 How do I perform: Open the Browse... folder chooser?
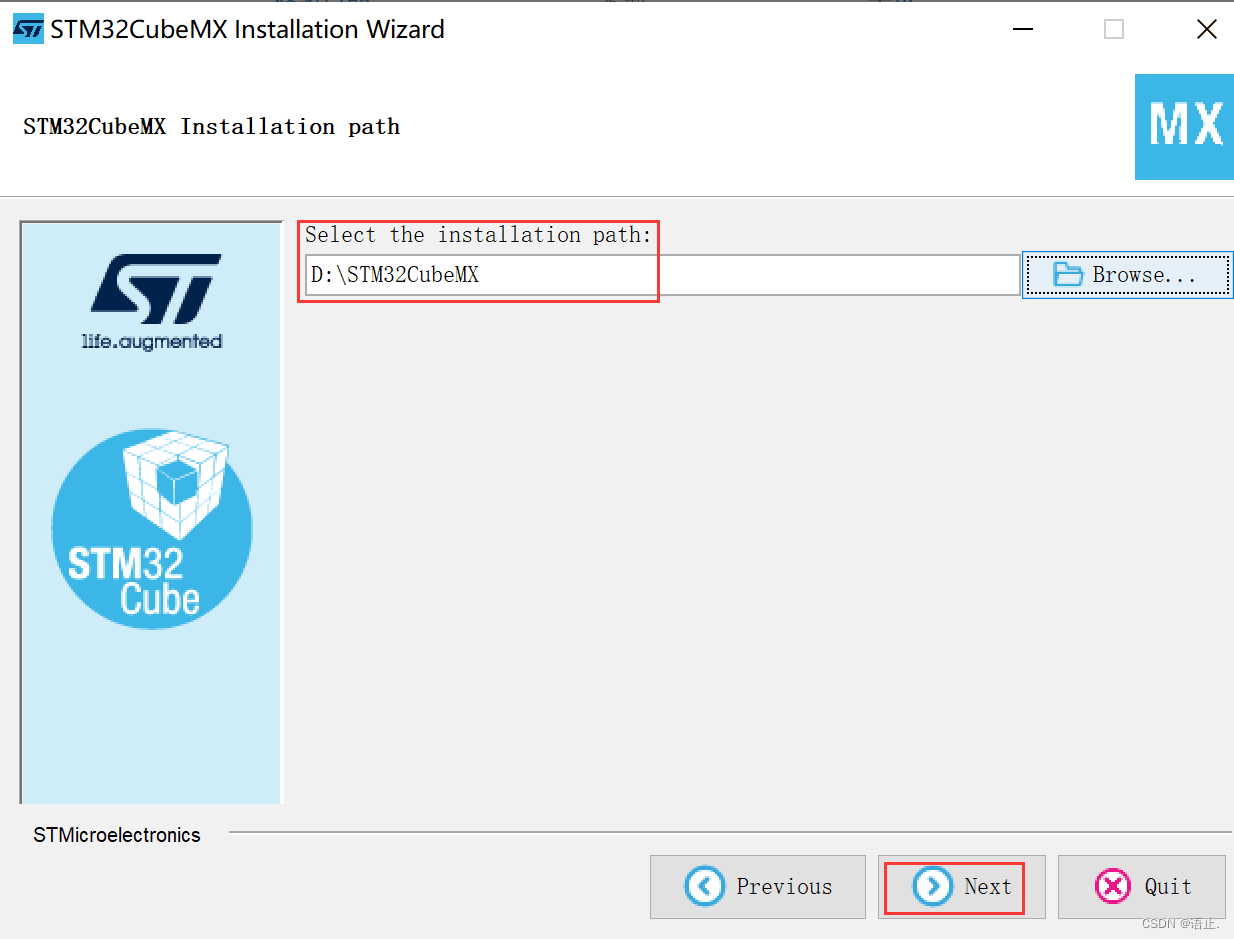[x=1127, y=275]
